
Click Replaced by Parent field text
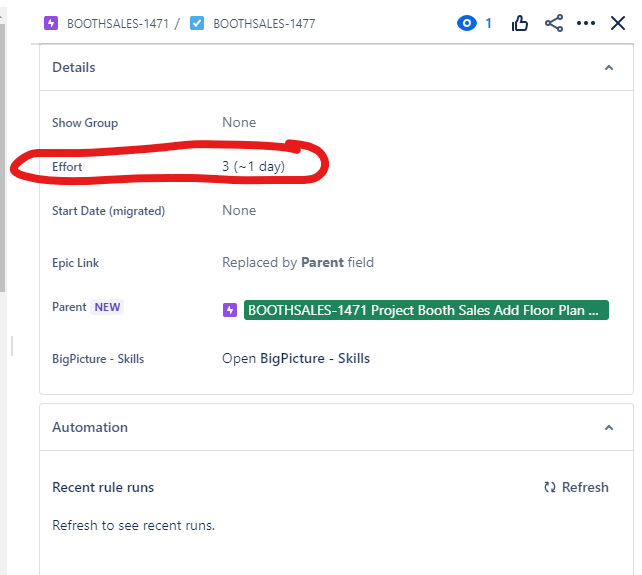click(298, 263)
